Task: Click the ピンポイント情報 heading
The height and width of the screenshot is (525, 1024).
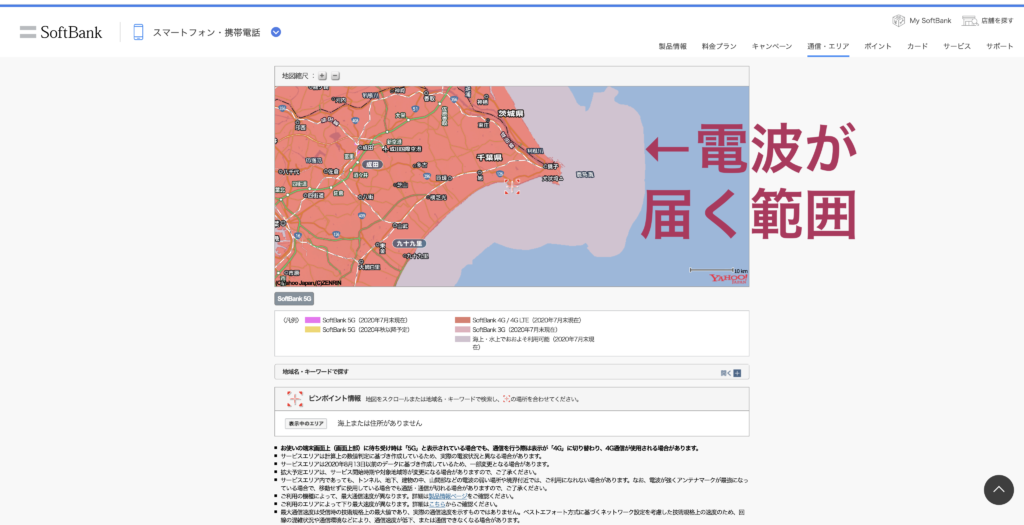Action: (334, 398)
